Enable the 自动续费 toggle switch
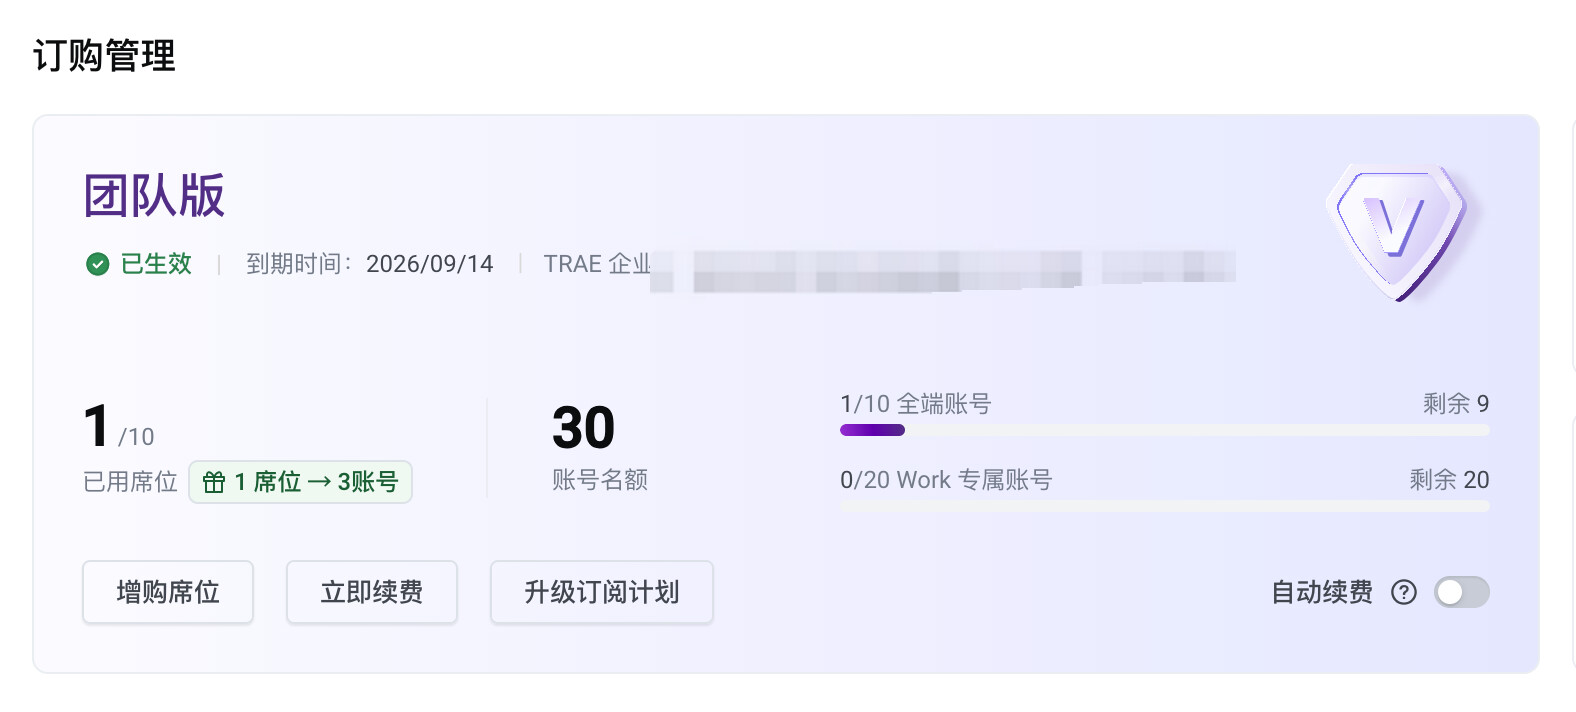This screenshot has width=1576, height=712. point(1462,592)
